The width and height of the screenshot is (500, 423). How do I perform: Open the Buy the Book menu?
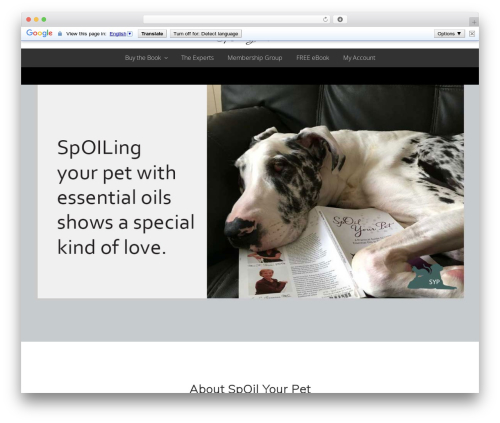click(146, 58)
